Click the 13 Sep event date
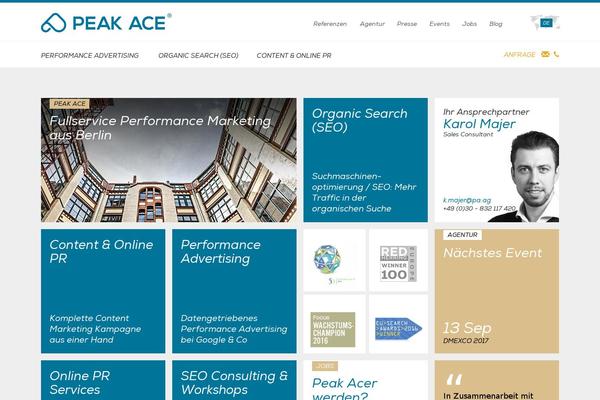 pos(467,328)
